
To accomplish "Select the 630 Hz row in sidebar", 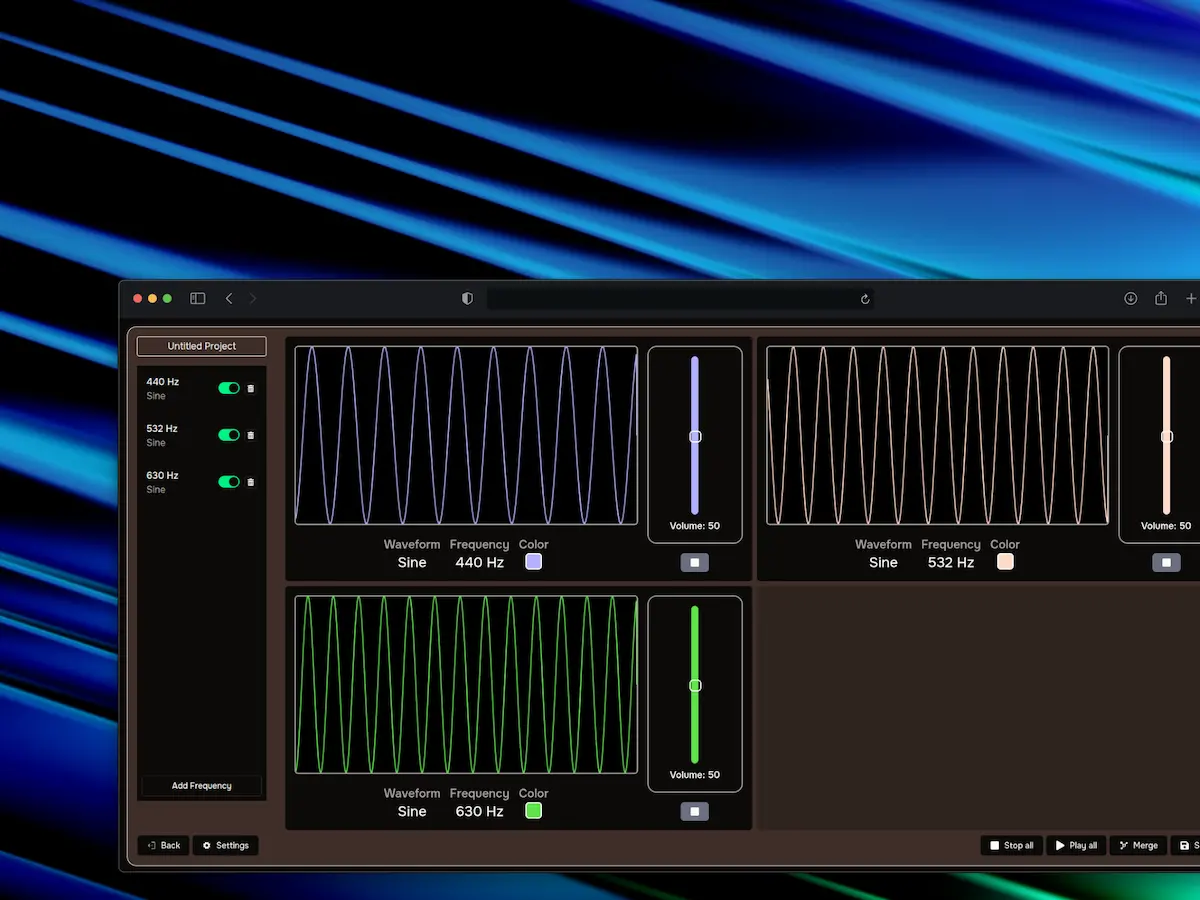I will [202, 482].
